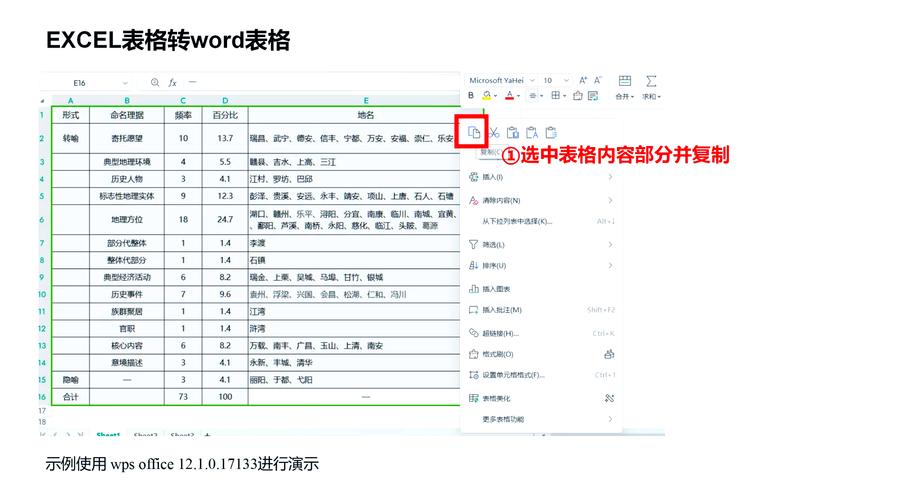Viewport: 914px width, 500px height.
Task: Click the Increase font size icon
Action: tap(583, 80)
